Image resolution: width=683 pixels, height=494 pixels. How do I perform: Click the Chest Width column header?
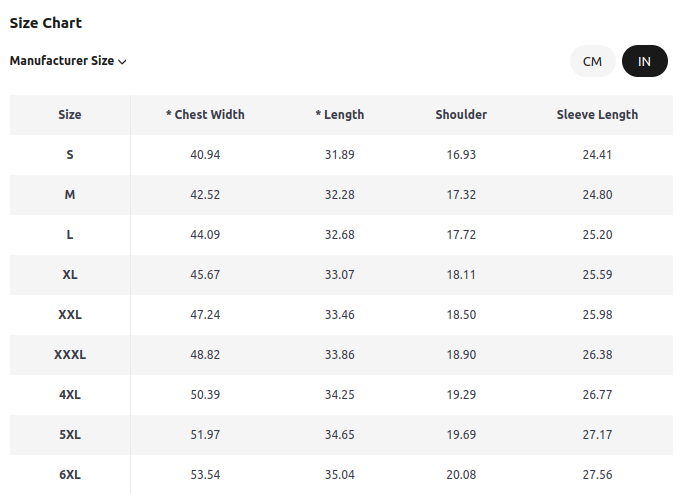pos(205,115)
